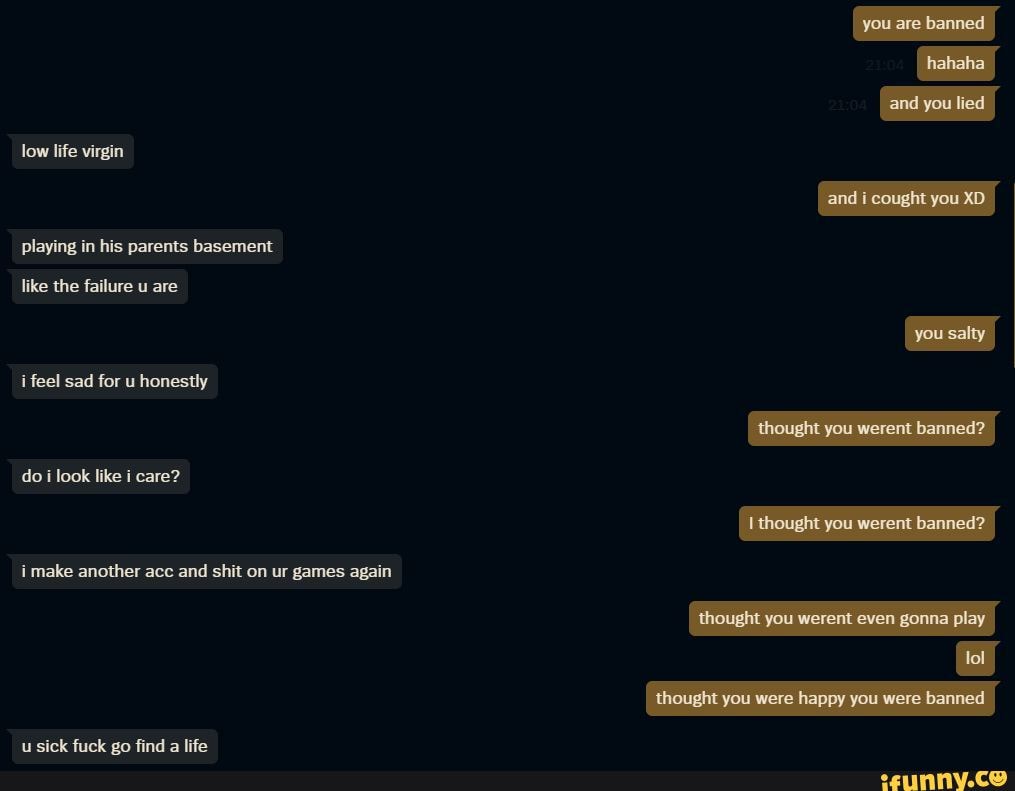Click 'thought you were happy you were banned'
The image size is (1015, 791).
click(820, 698)
